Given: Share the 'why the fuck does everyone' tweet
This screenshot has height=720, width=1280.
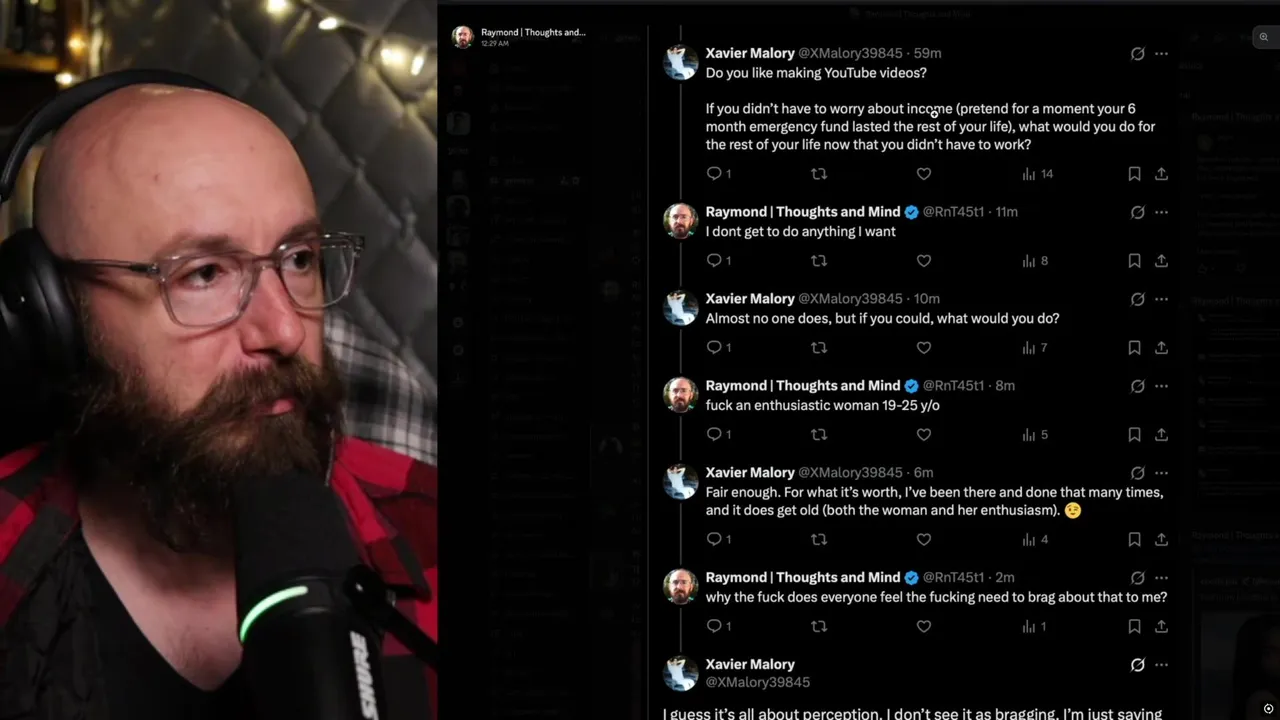Looking at the screenshot, I should tap(1161, 626).
